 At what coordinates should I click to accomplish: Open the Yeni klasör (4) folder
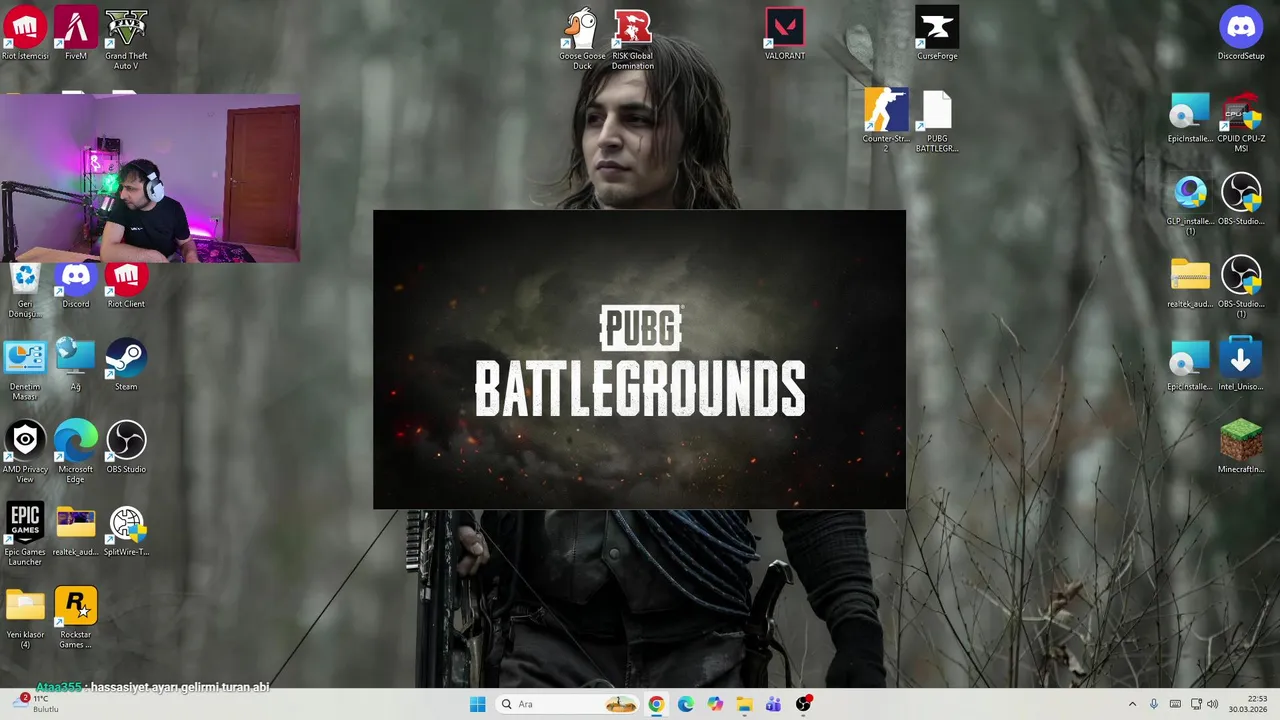coord(25,618)
